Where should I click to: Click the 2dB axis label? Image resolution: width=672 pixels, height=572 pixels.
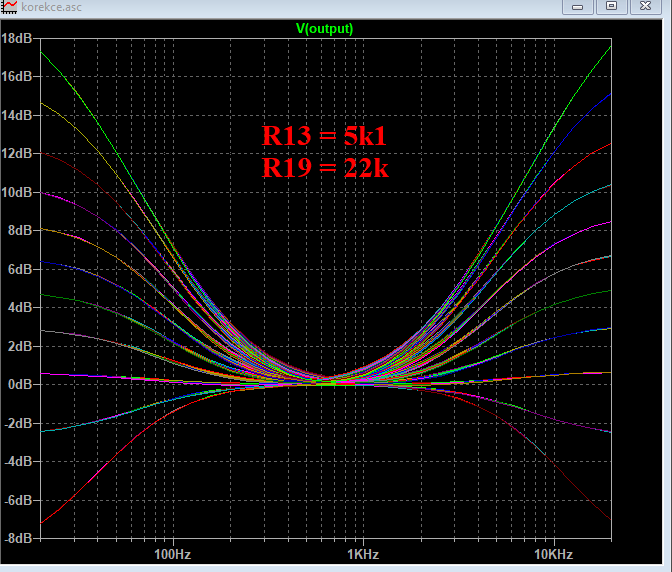(x=20, y=346)
